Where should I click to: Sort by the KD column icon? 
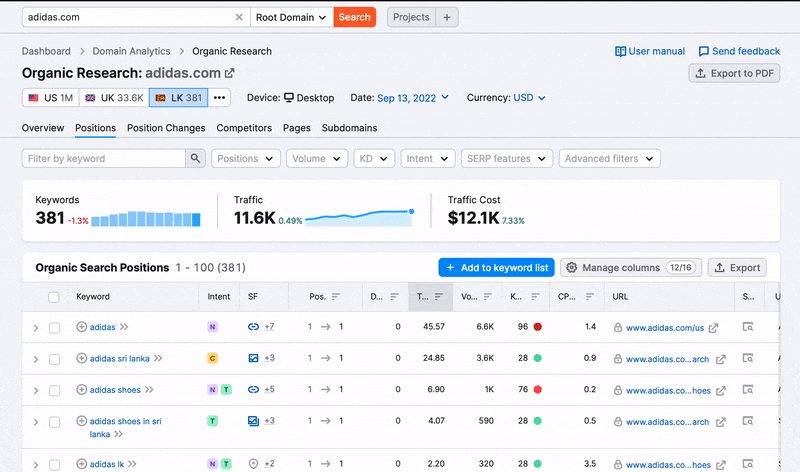click(535, 296)
